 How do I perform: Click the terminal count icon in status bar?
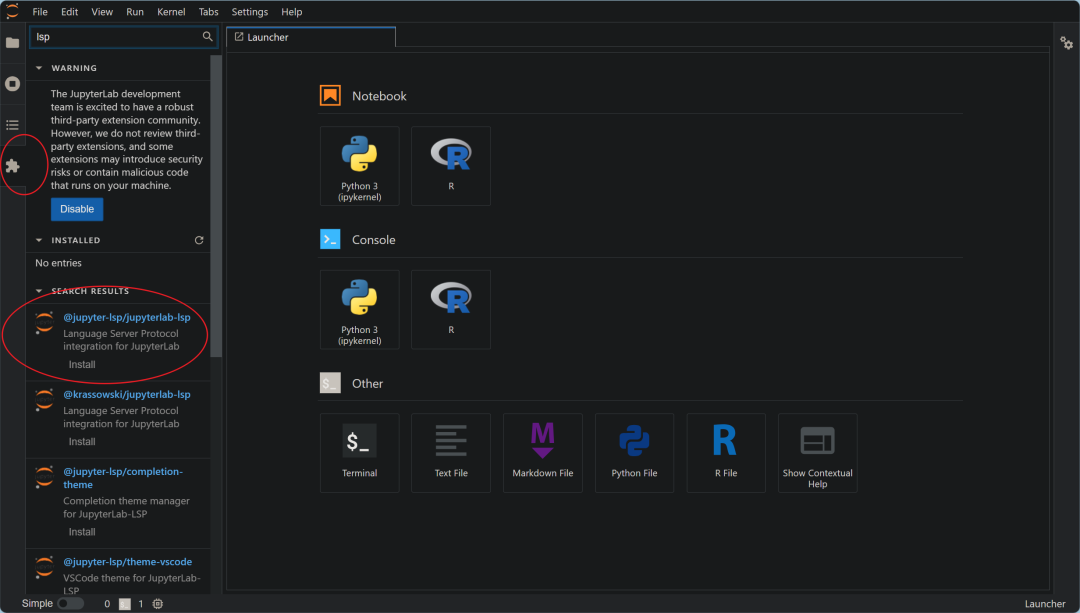(125, 604)
